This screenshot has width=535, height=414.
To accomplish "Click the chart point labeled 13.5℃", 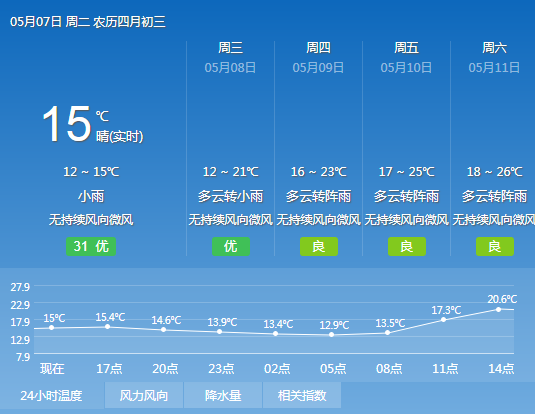I will pyautogui.click(x=388, y=333).
